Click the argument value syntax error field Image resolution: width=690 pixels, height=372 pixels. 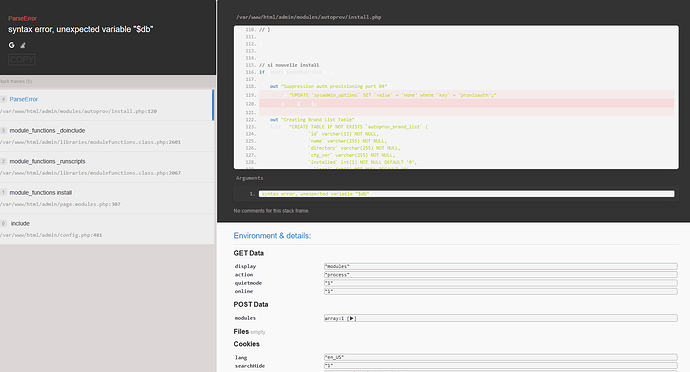[x=466, y=194]
